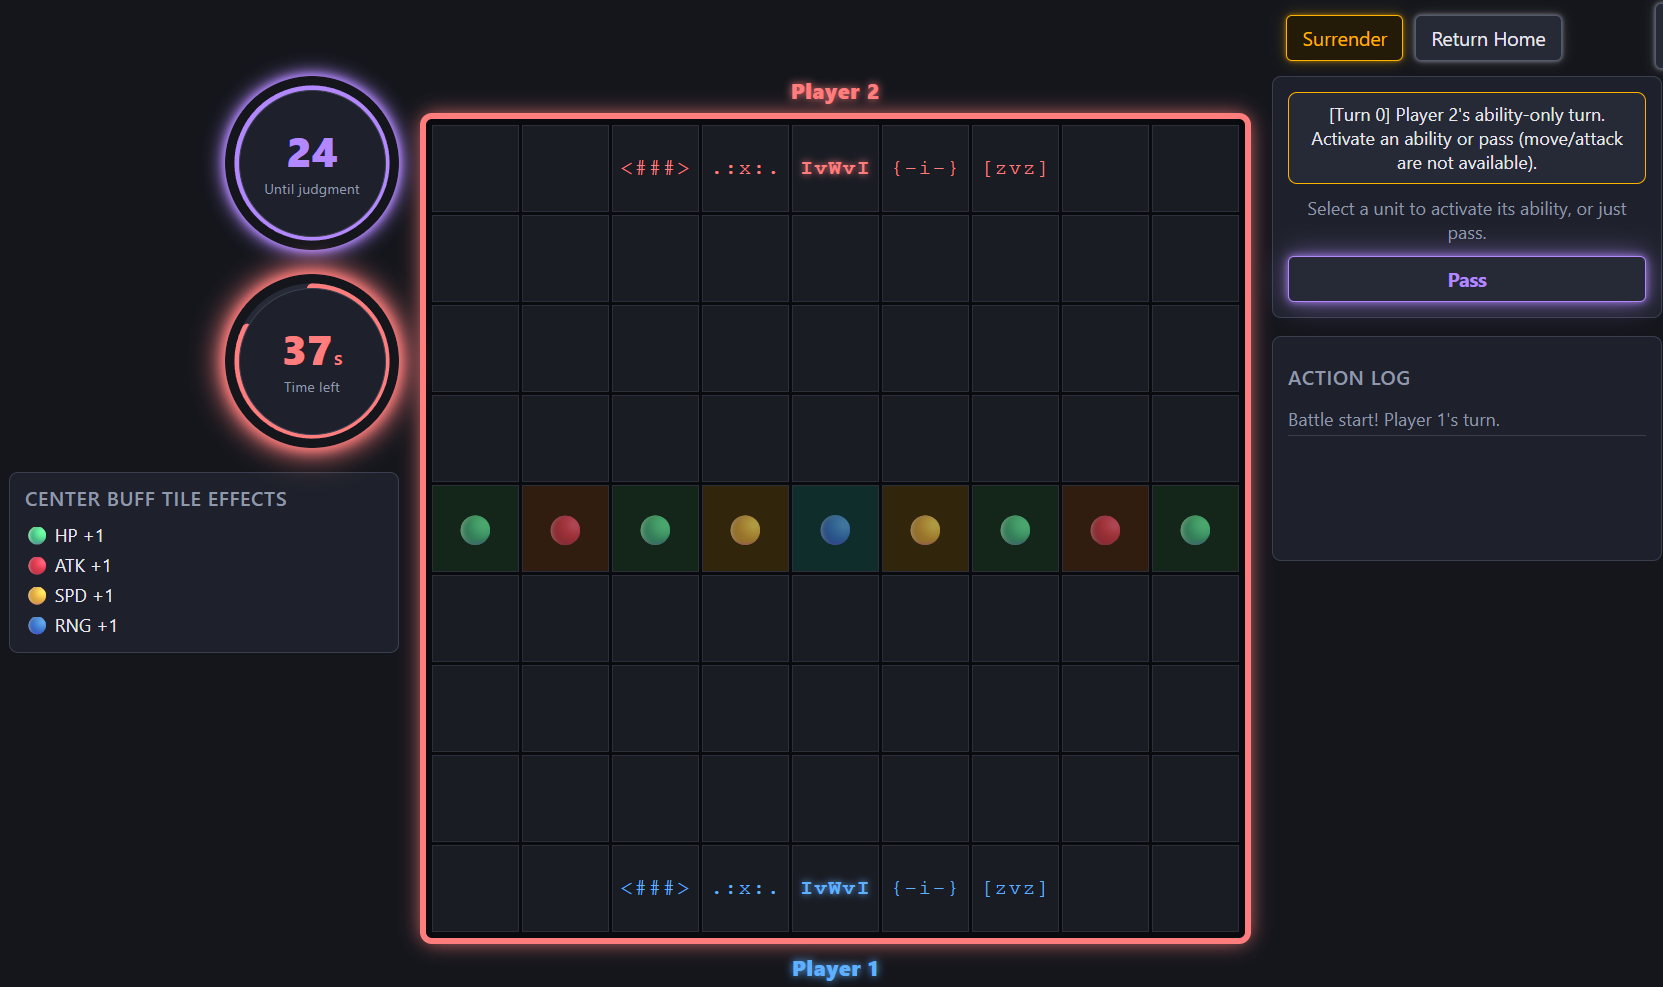The height and width of the screenshot is (987, 1663).
Task: Click yellow SPD +1 legend dot
Action: [x=37, y=595]
